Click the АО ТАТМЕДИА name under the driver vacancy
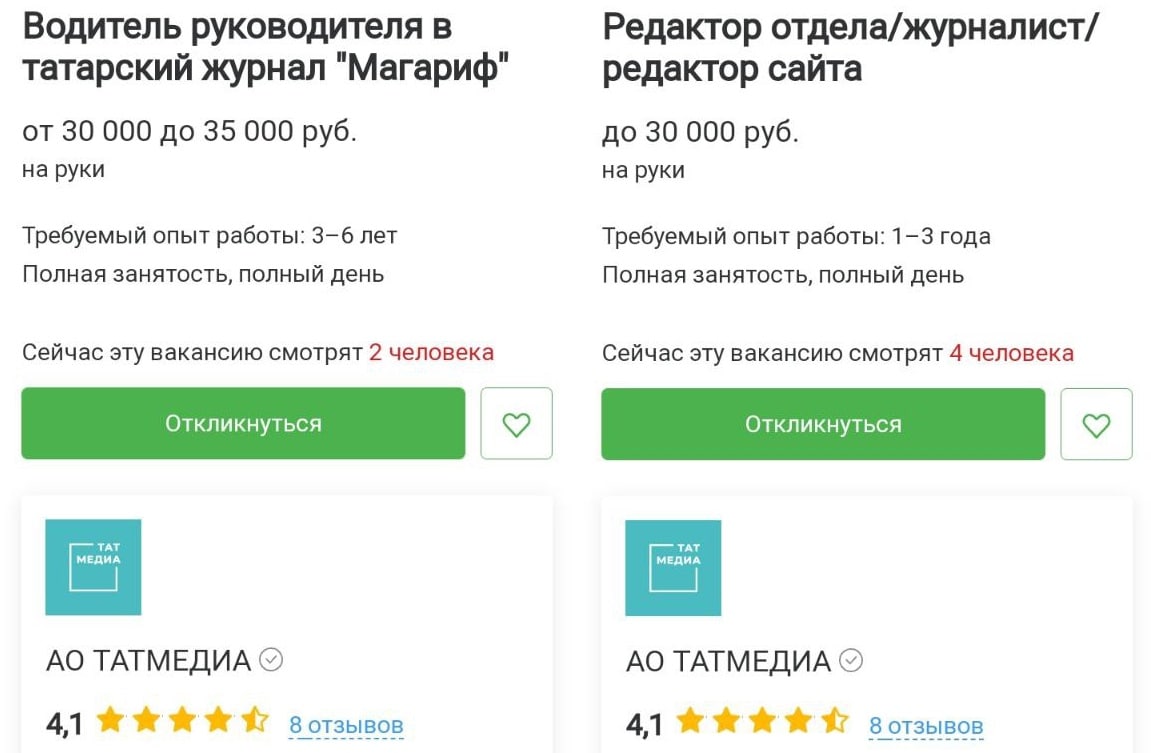Image resolution: width=1151 pixels, height=753 pixels. click(x=148, y=661)
